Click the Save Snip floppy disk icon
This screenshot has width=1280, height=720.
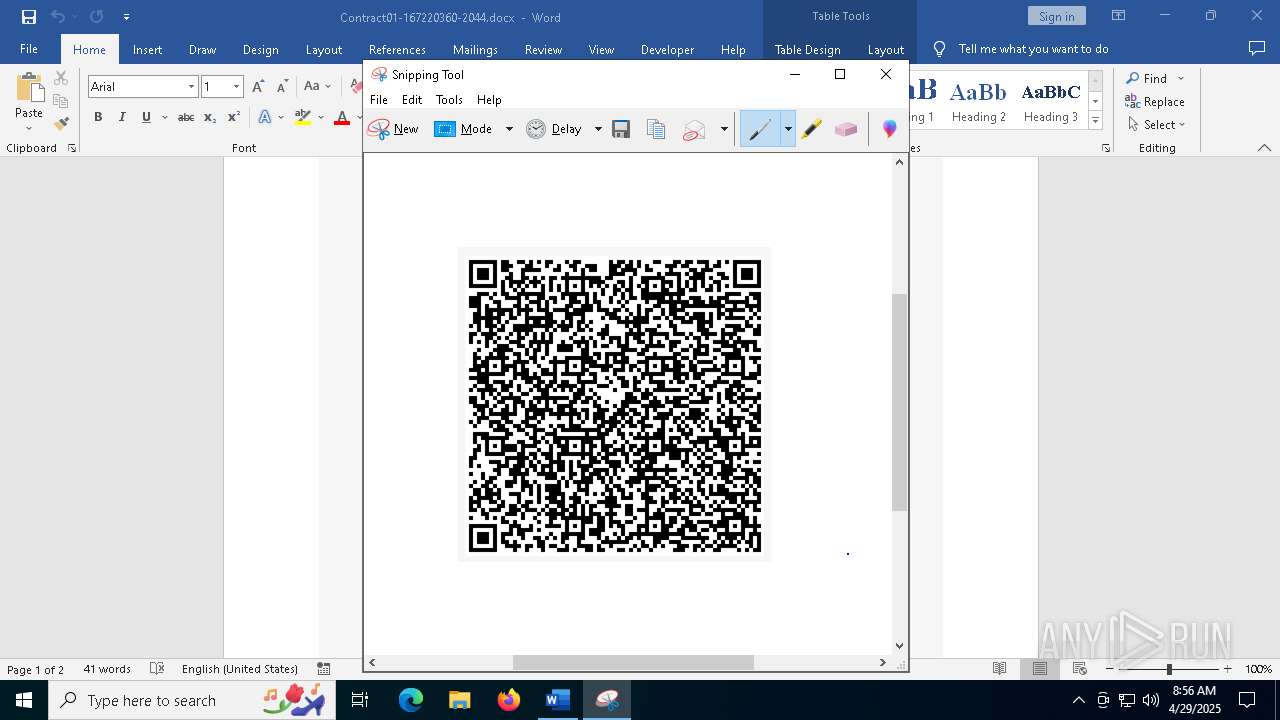pos(621,129)
